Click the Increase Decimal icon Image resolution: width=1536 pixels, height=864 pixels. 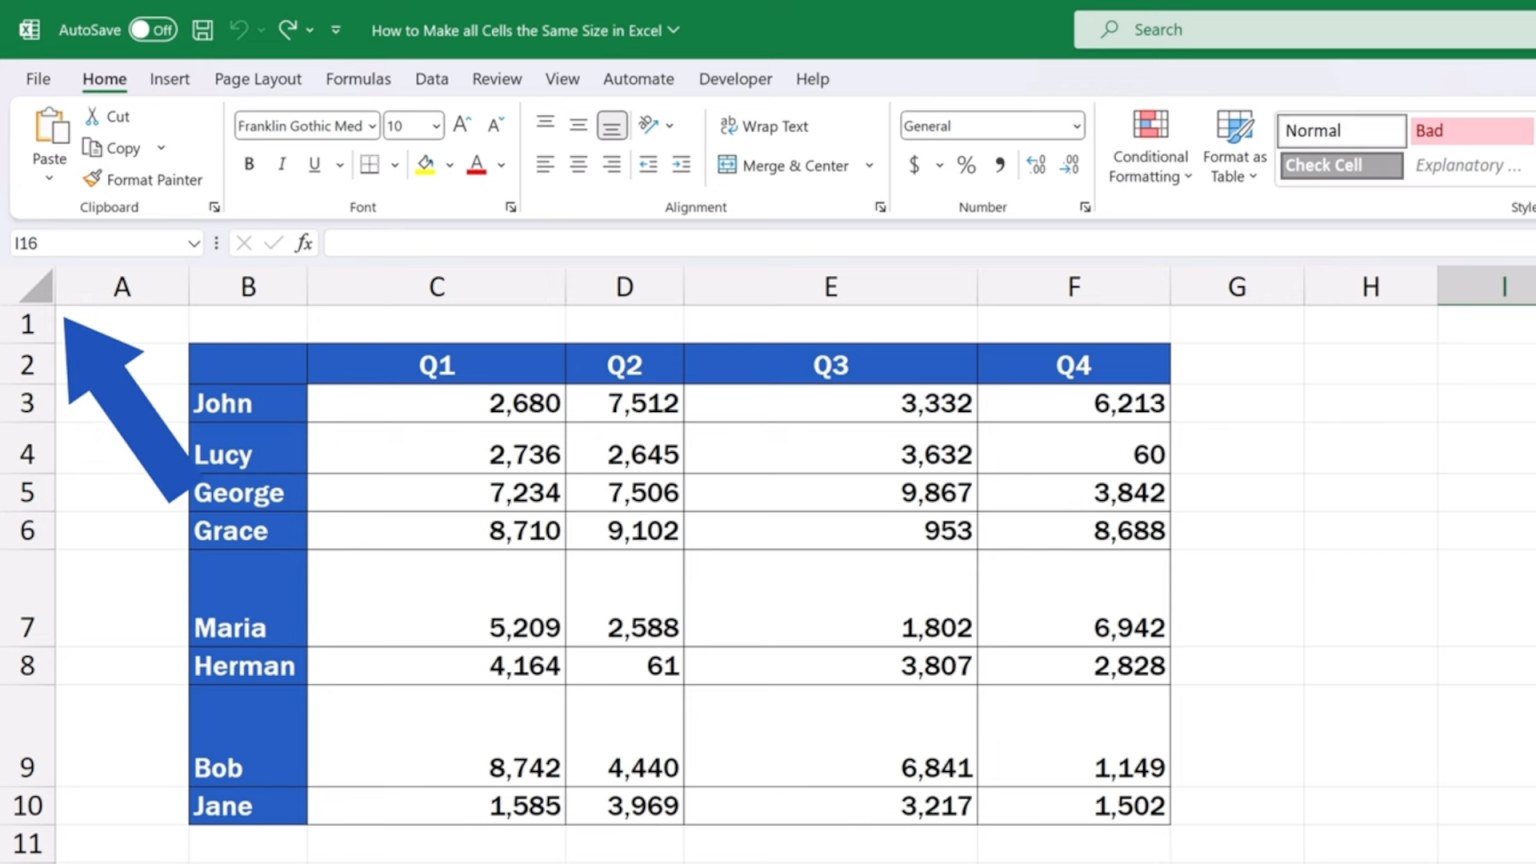[1035, 165]
